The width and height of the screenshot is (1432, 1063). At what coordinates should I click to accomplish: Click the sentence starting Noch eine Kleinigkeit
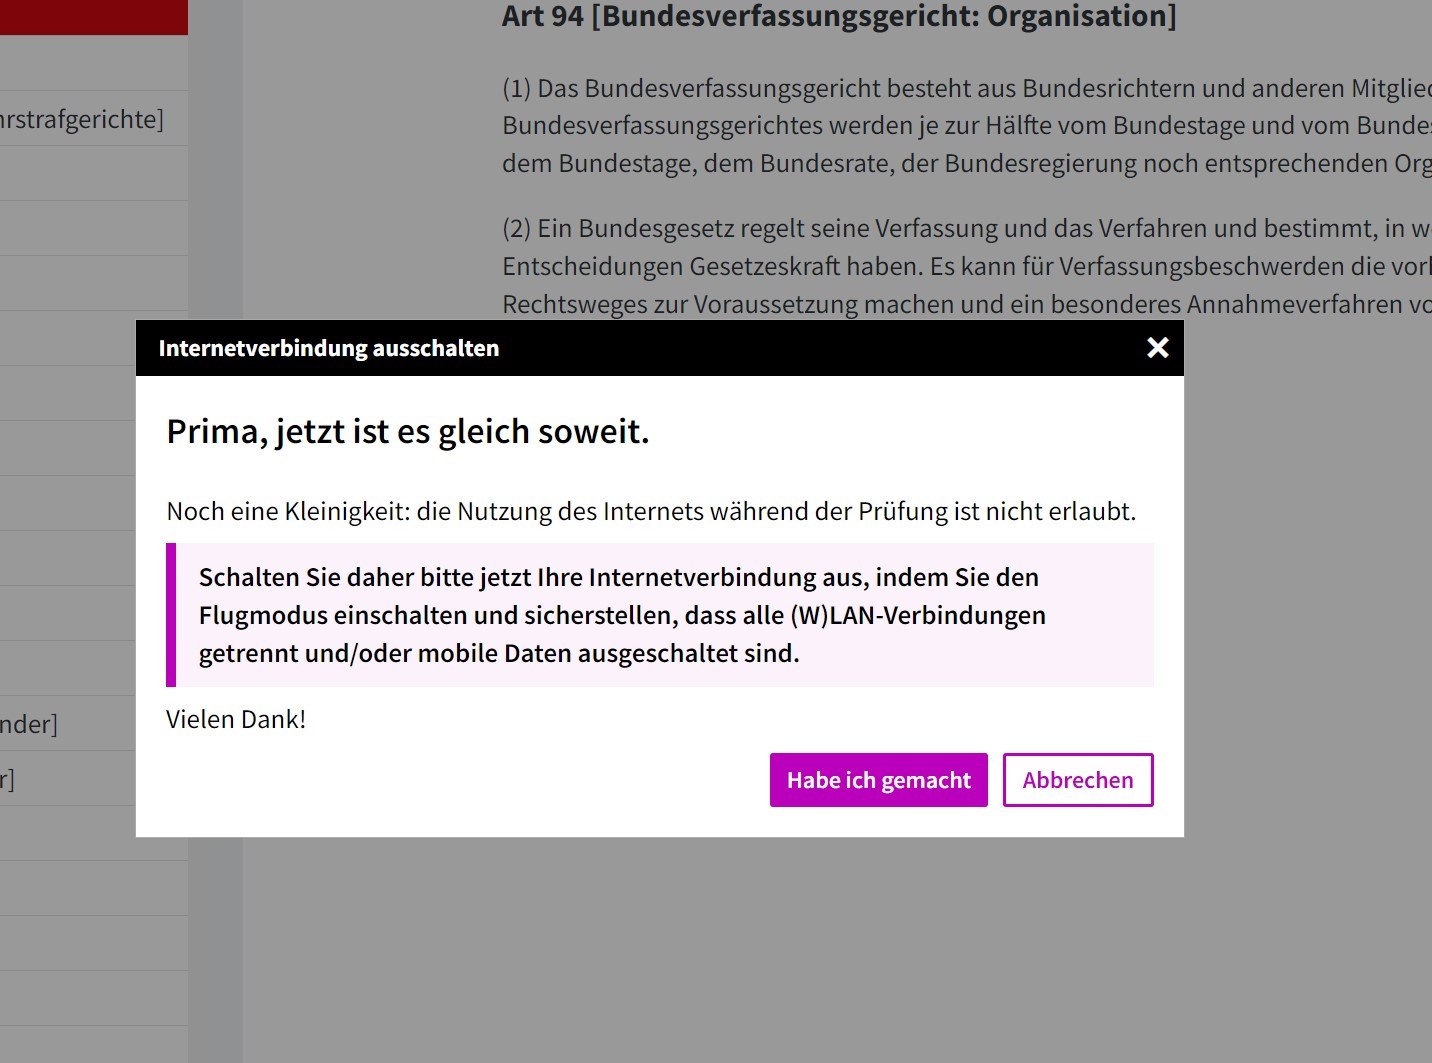click(x=651, y=511)
